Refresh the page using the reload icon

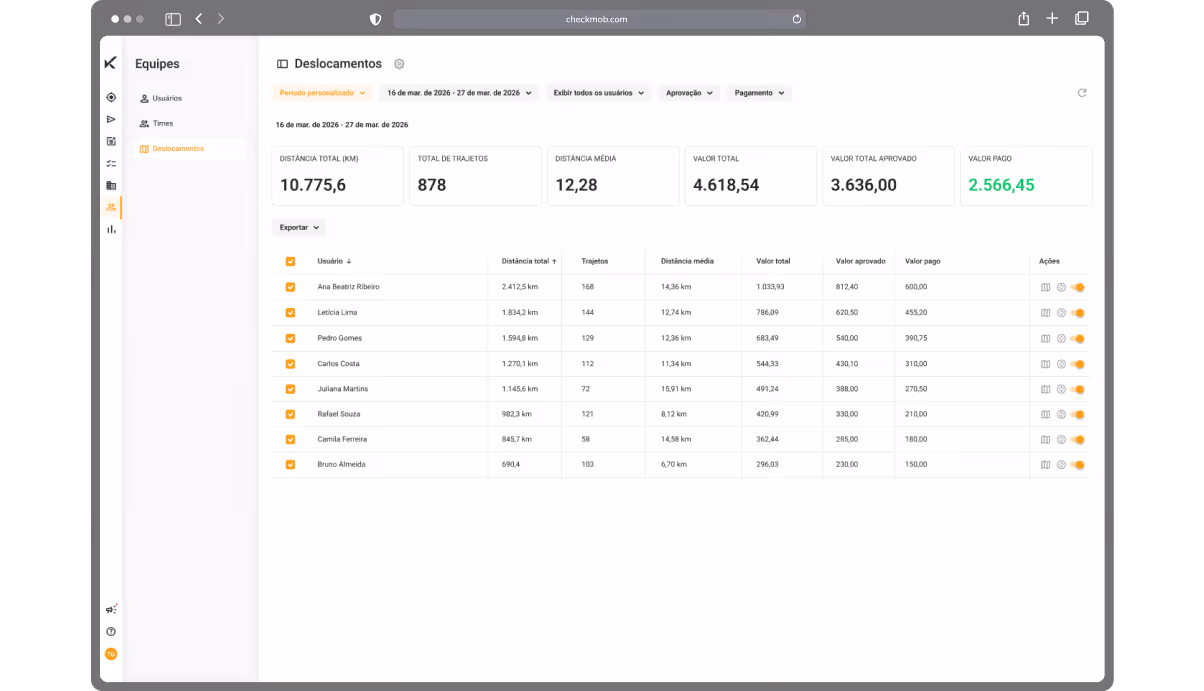tap(1082, 93)
